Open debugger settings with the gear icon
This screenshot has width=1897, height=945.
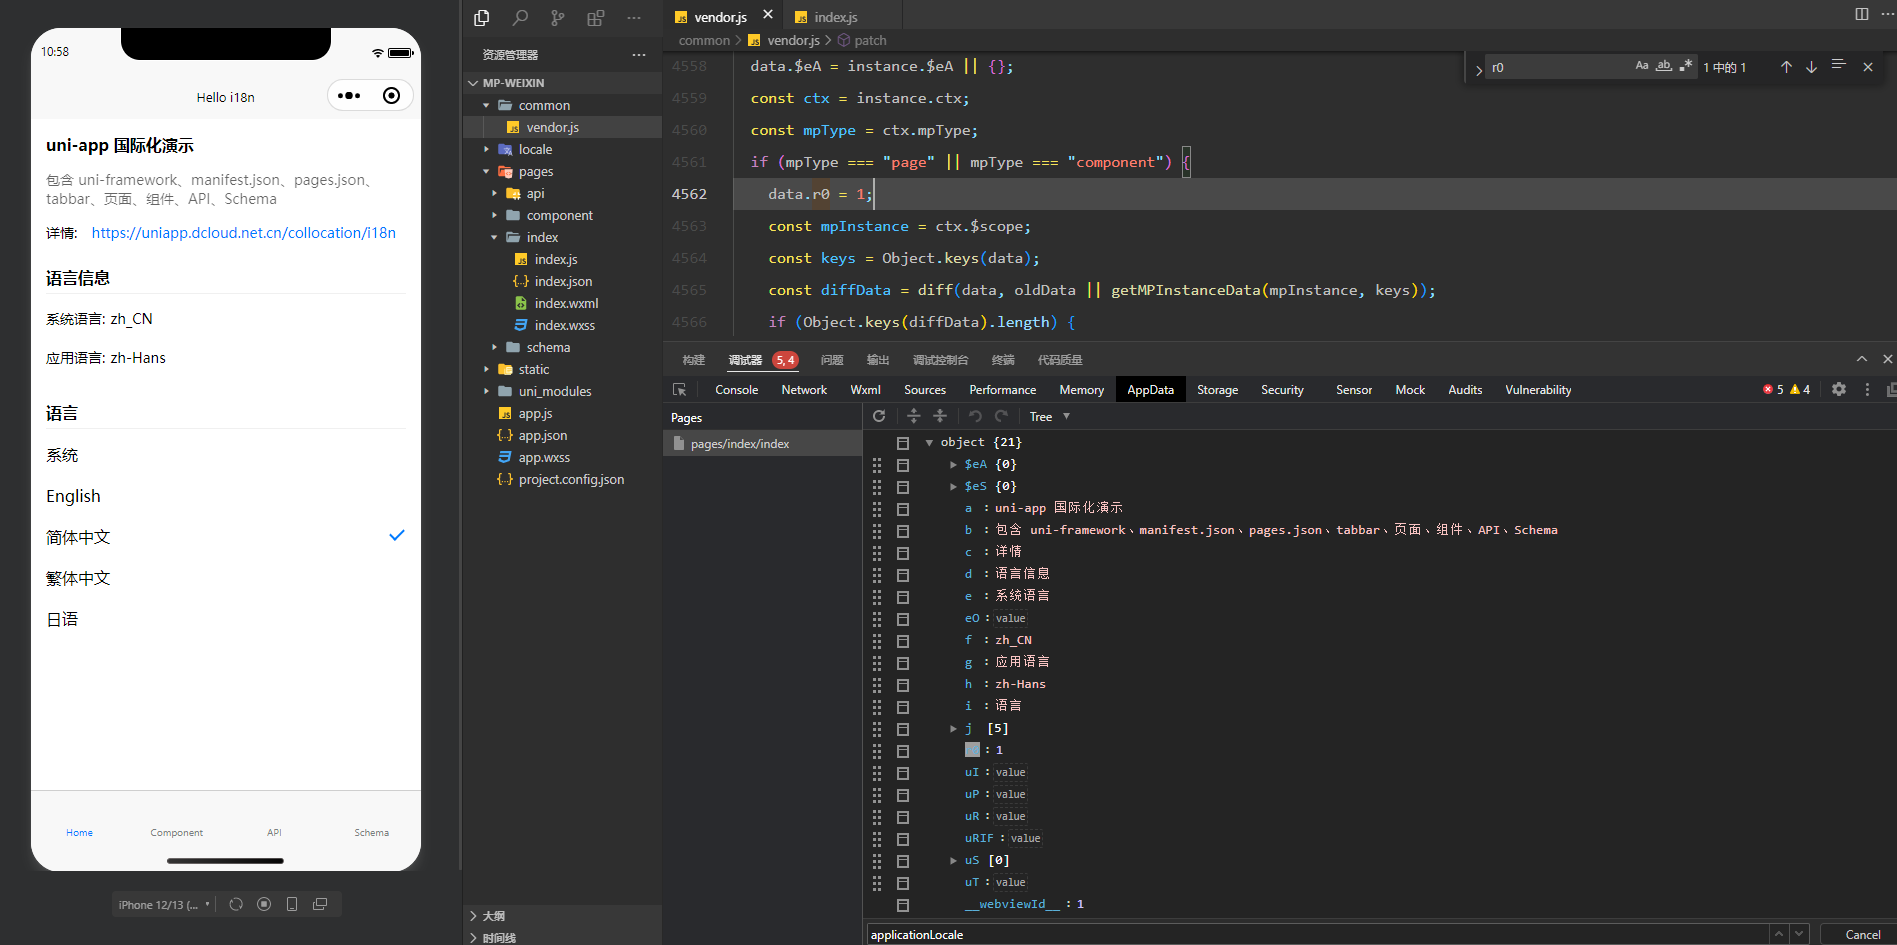1839,389
